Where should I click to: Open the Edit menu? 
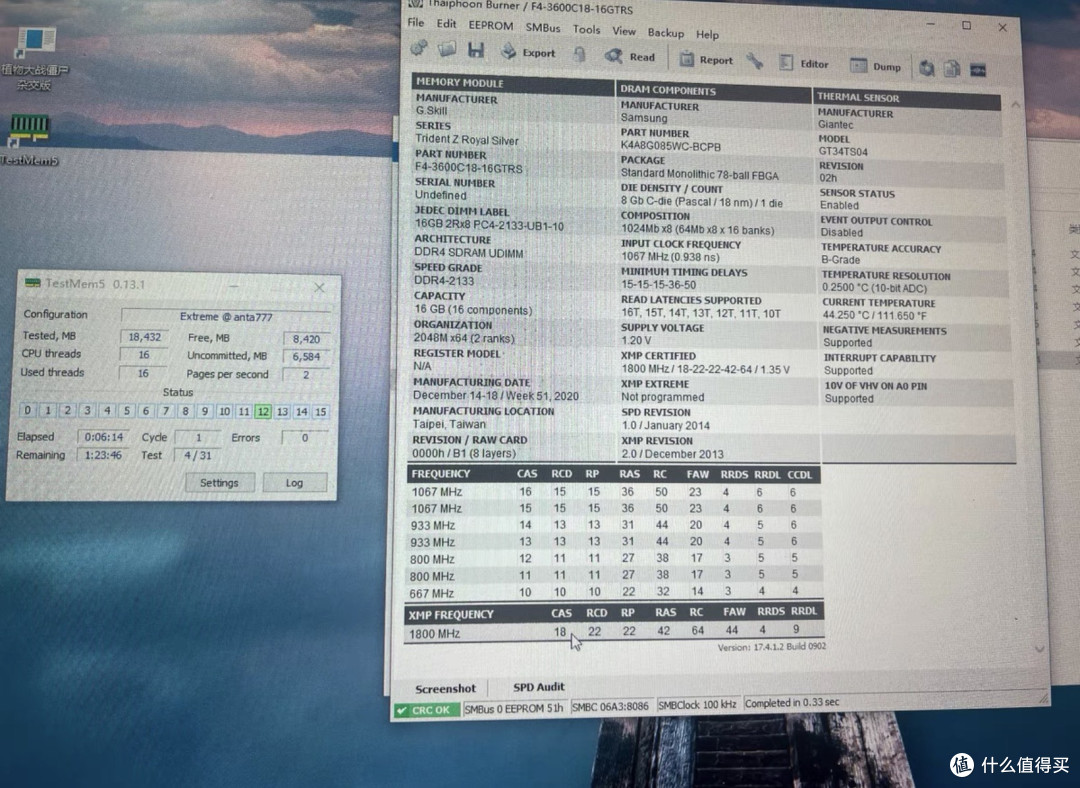pos(446,23)
